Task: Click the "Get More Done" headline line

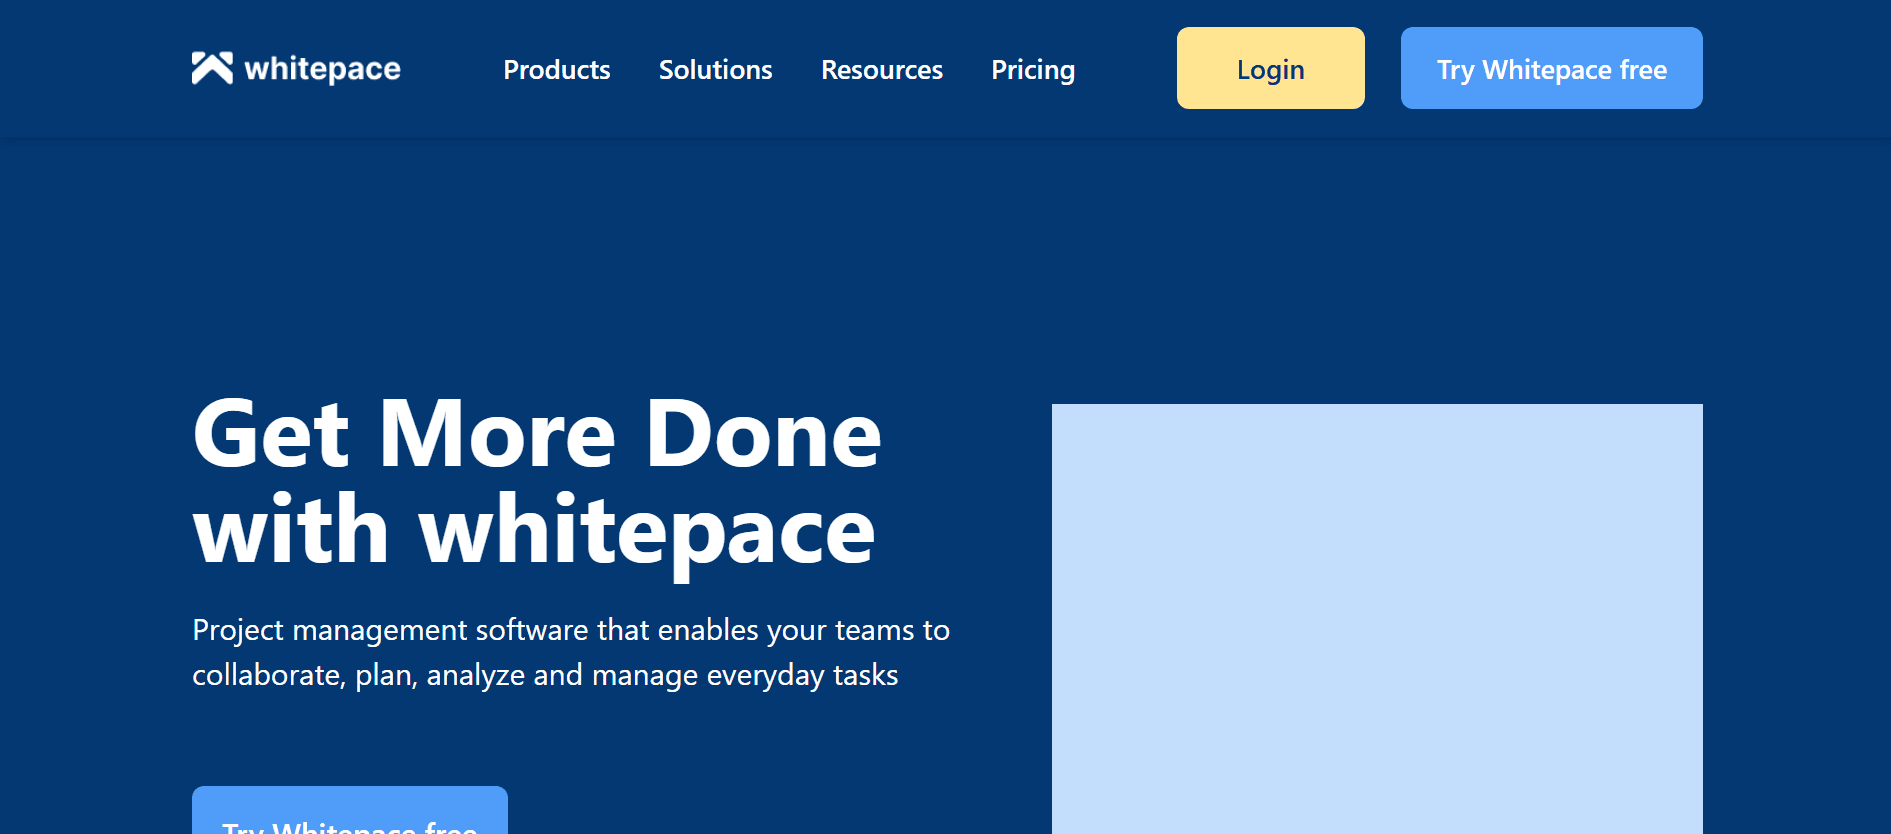Action: 536,434
